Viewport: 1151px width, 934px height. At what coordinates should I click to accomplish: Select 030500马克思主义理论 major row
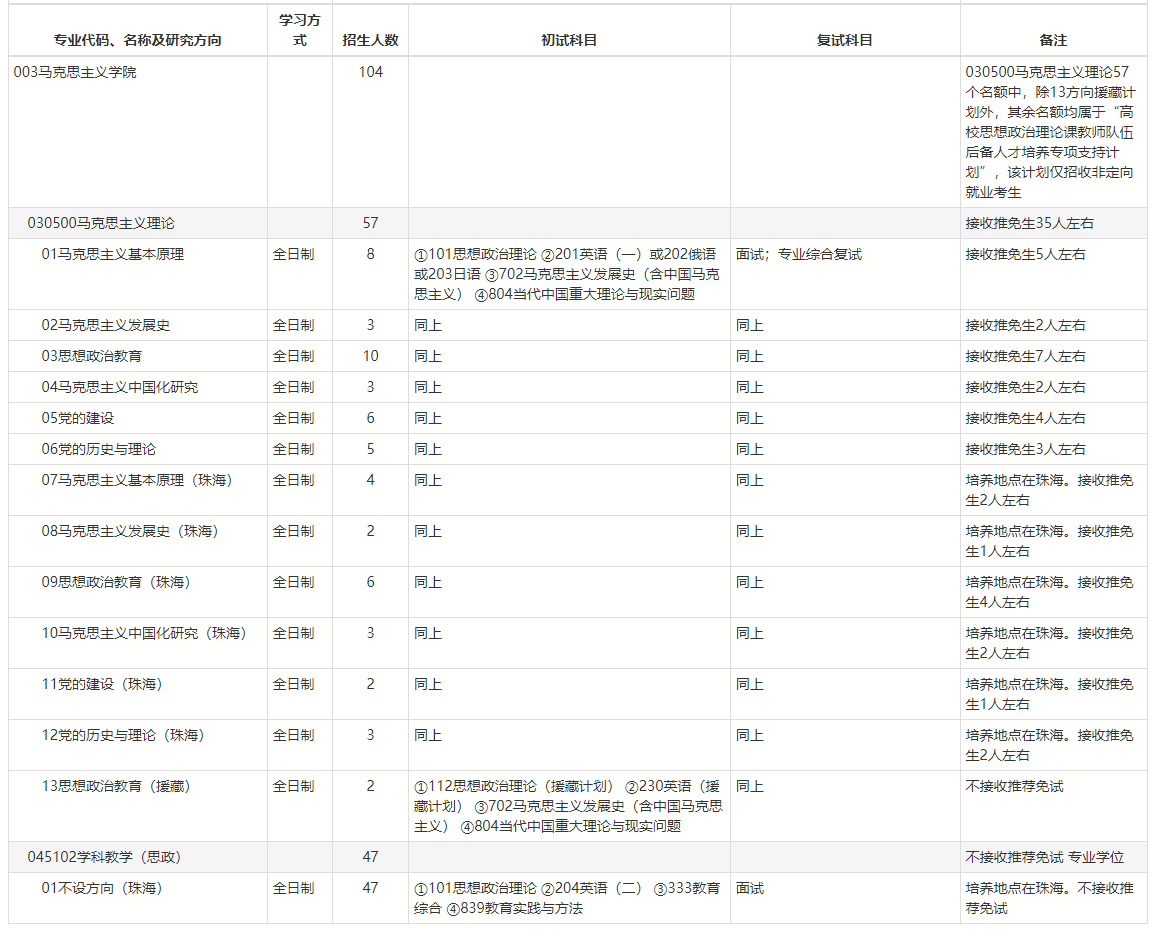pos(577,223)
